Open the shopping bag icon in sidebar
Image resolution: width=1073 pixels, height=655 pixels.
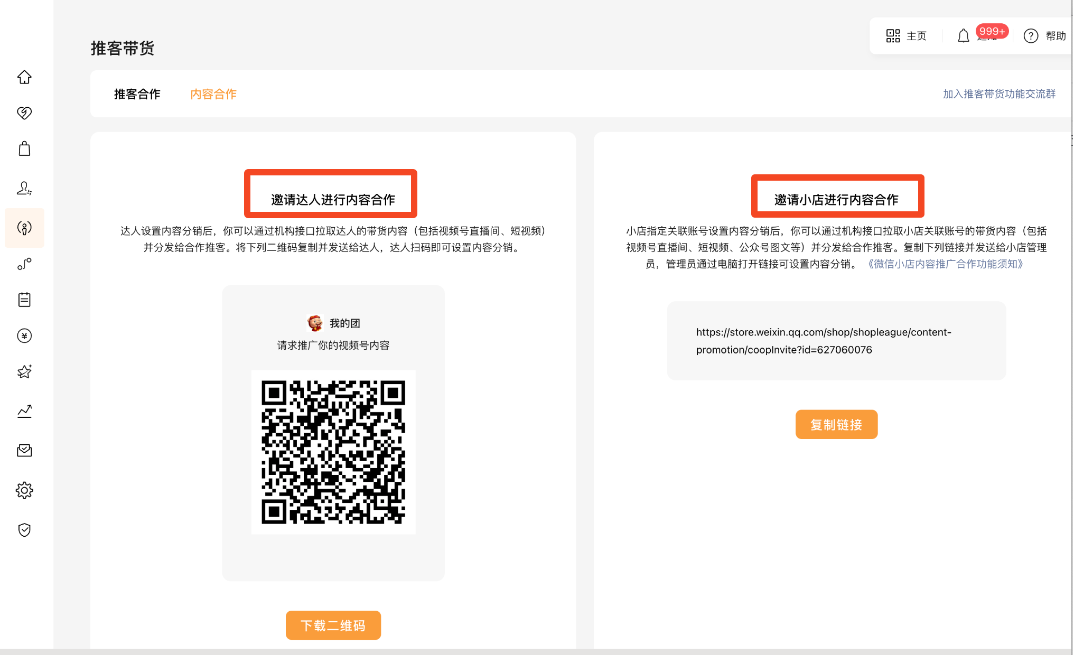25,149
